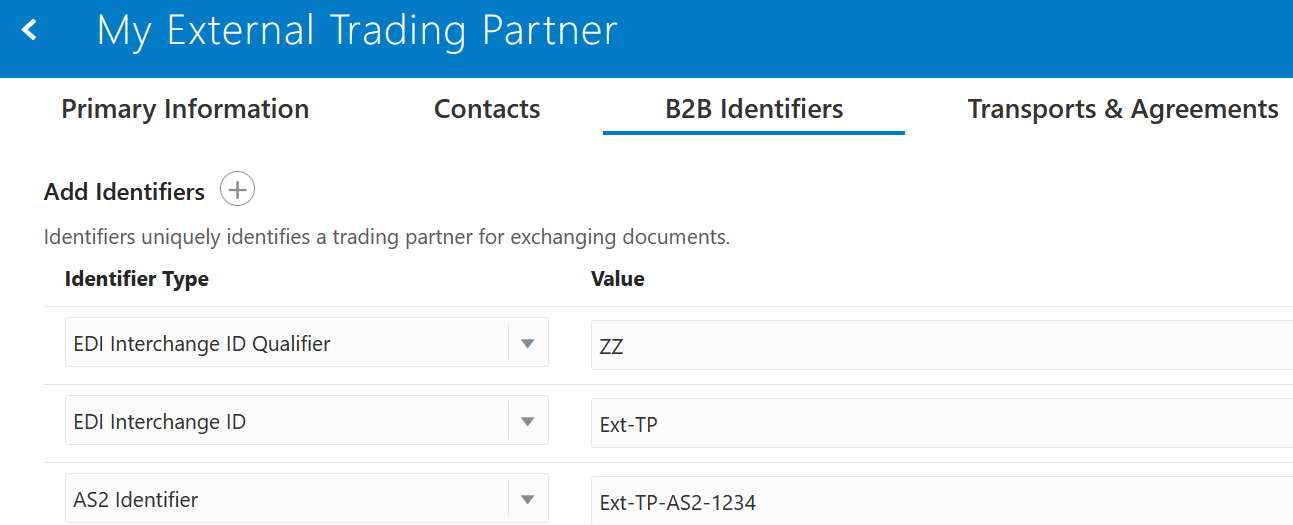Click the Value column header
1293x525 pixels.
pos(618,279)
